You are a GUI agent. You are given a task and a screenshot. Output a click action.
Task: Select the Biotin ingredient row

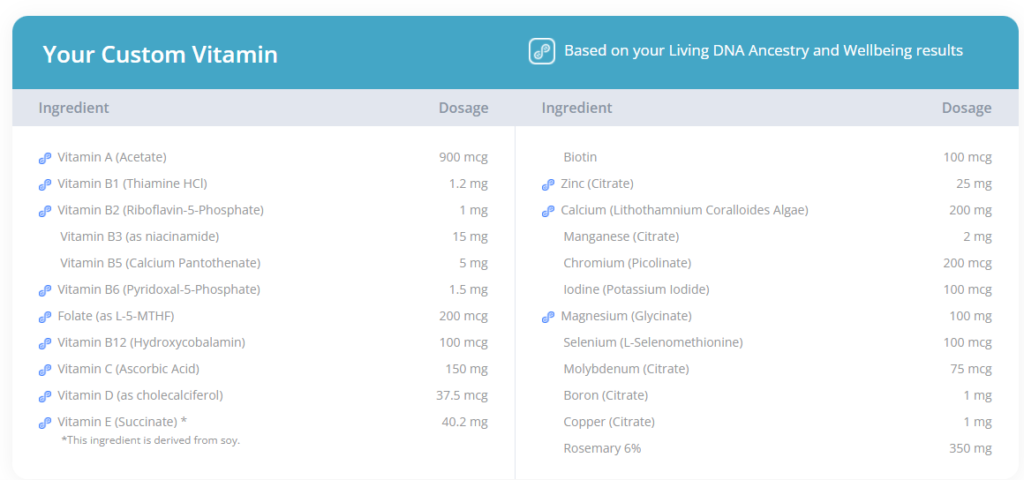click(767, 157)
